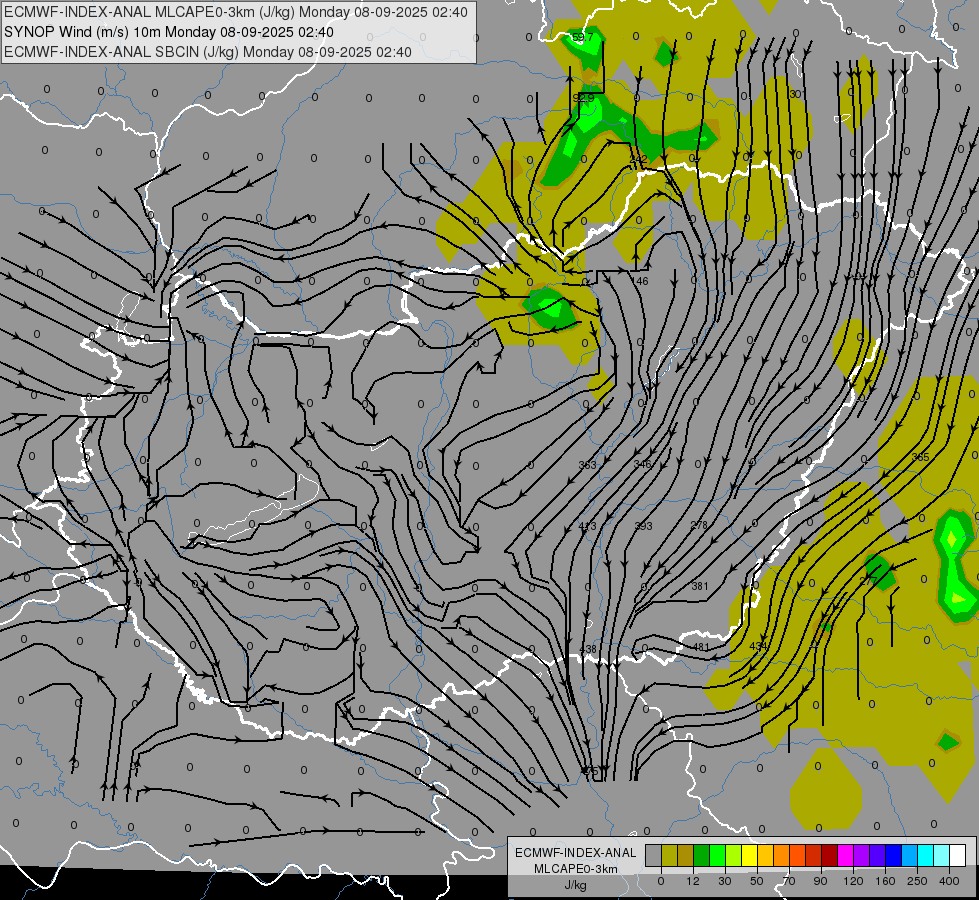Click the '400' label on legend scale
Screen dimensions: 979x900
click(949, 881)
